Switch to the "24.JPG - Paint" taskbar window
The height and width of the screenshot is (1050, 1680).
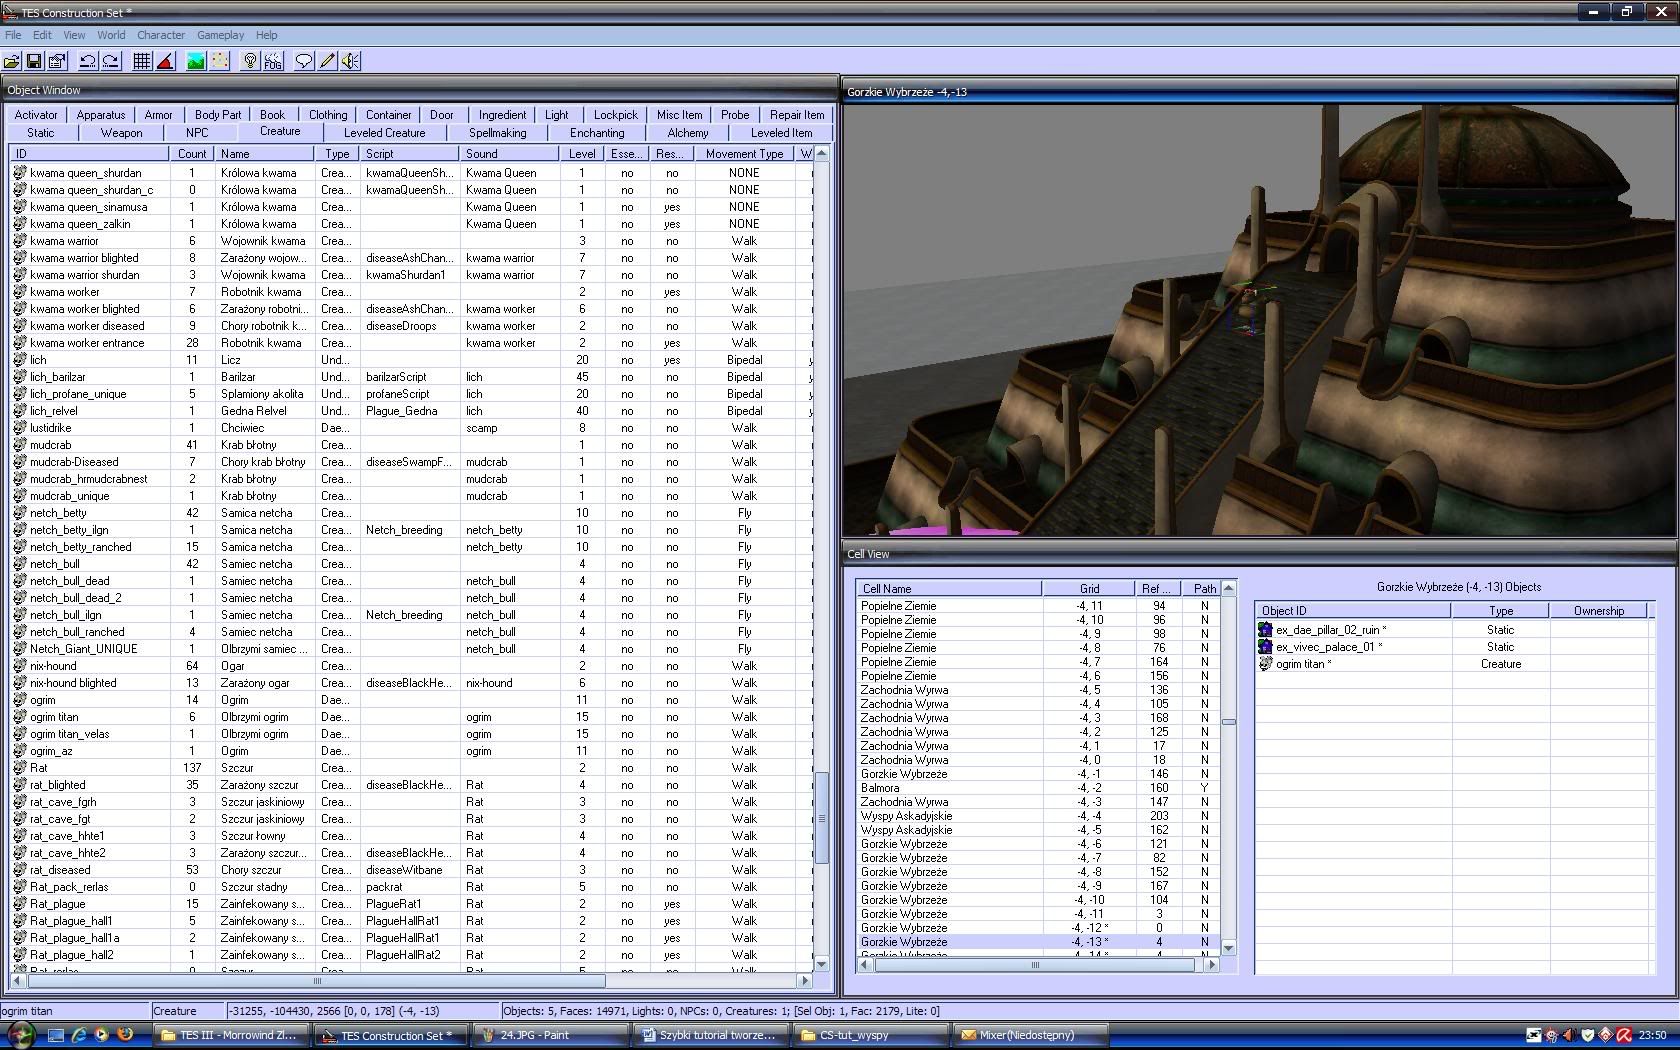[x=550, y=1035]
